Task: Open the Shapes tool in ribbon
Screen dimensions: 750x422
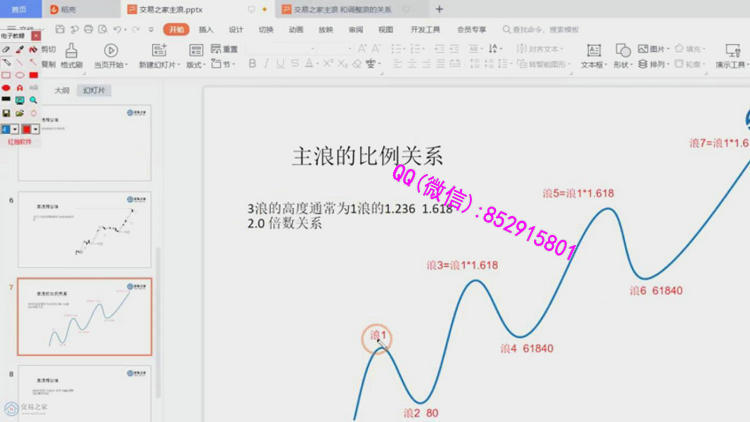Action: click(622, 51)
